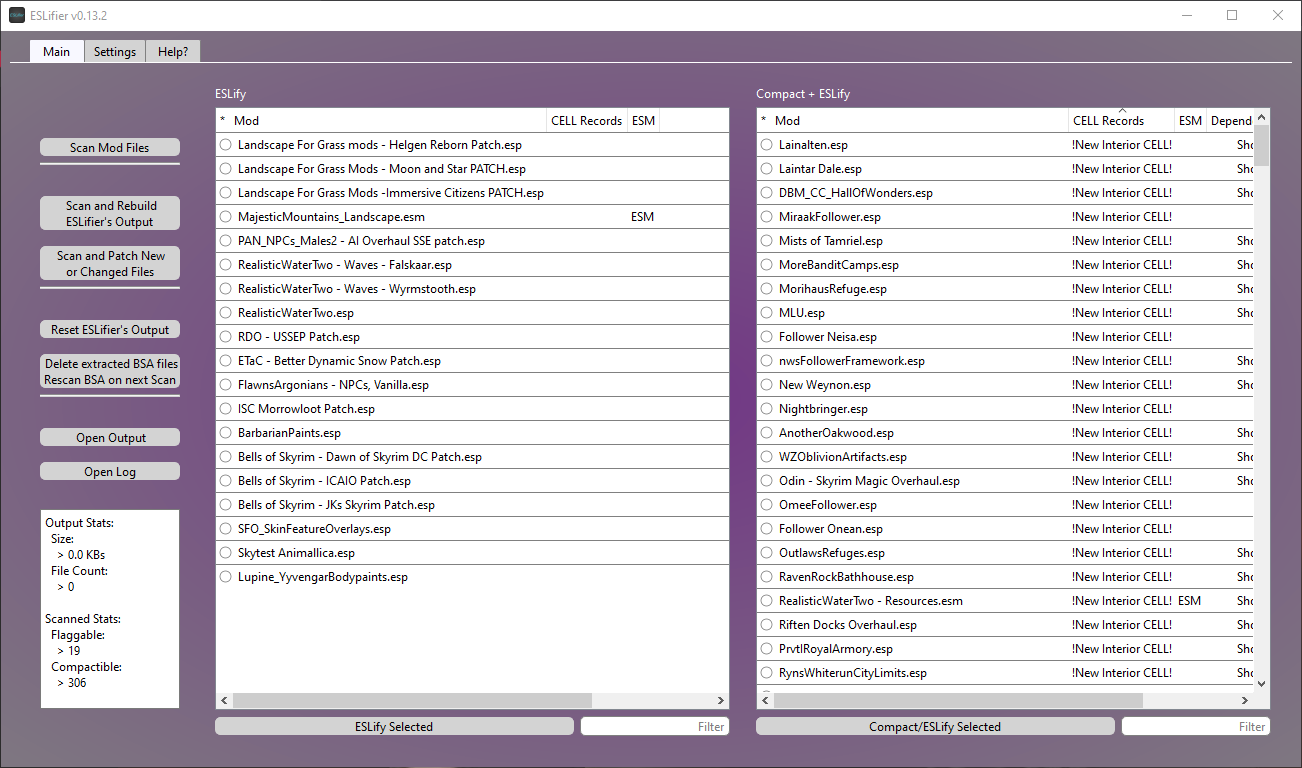Screen dimensions: 1302x768
Task: Tick the PAN_NPCs_Males2 AI Overhaul patch checkbox
Action: (x=226, y=241)
